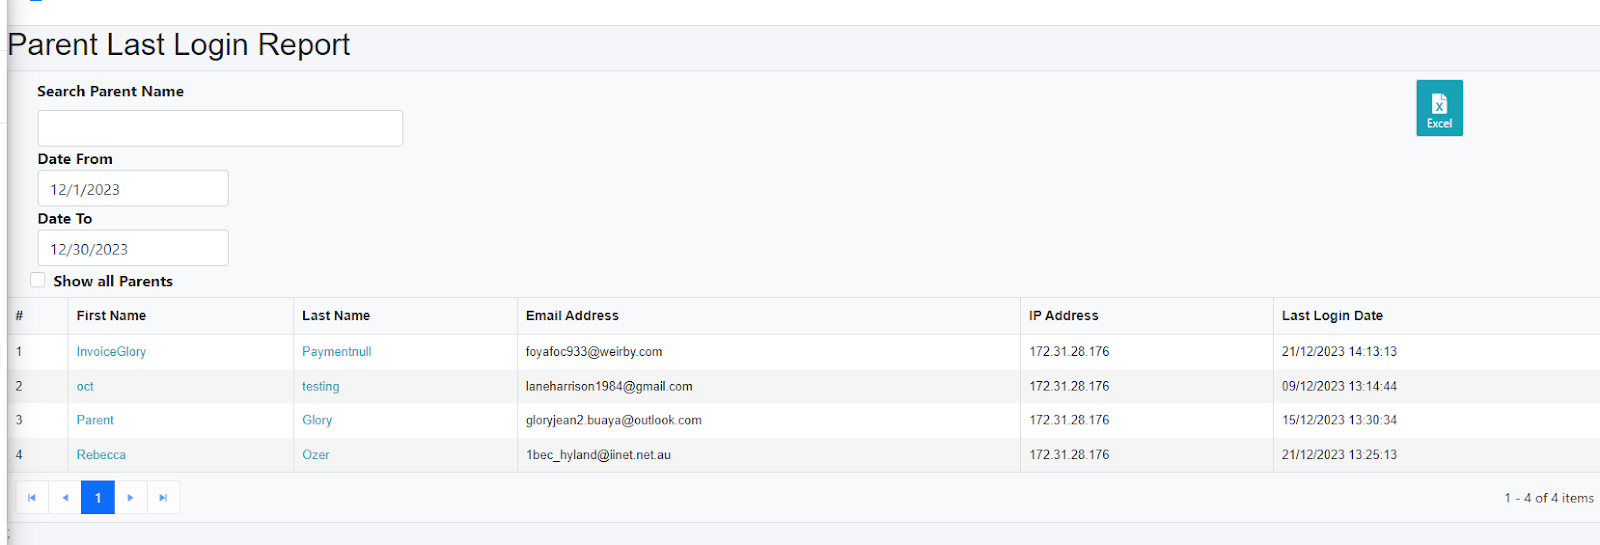Go to the first page
The image size is (1600, 545).
click(32, 498)
